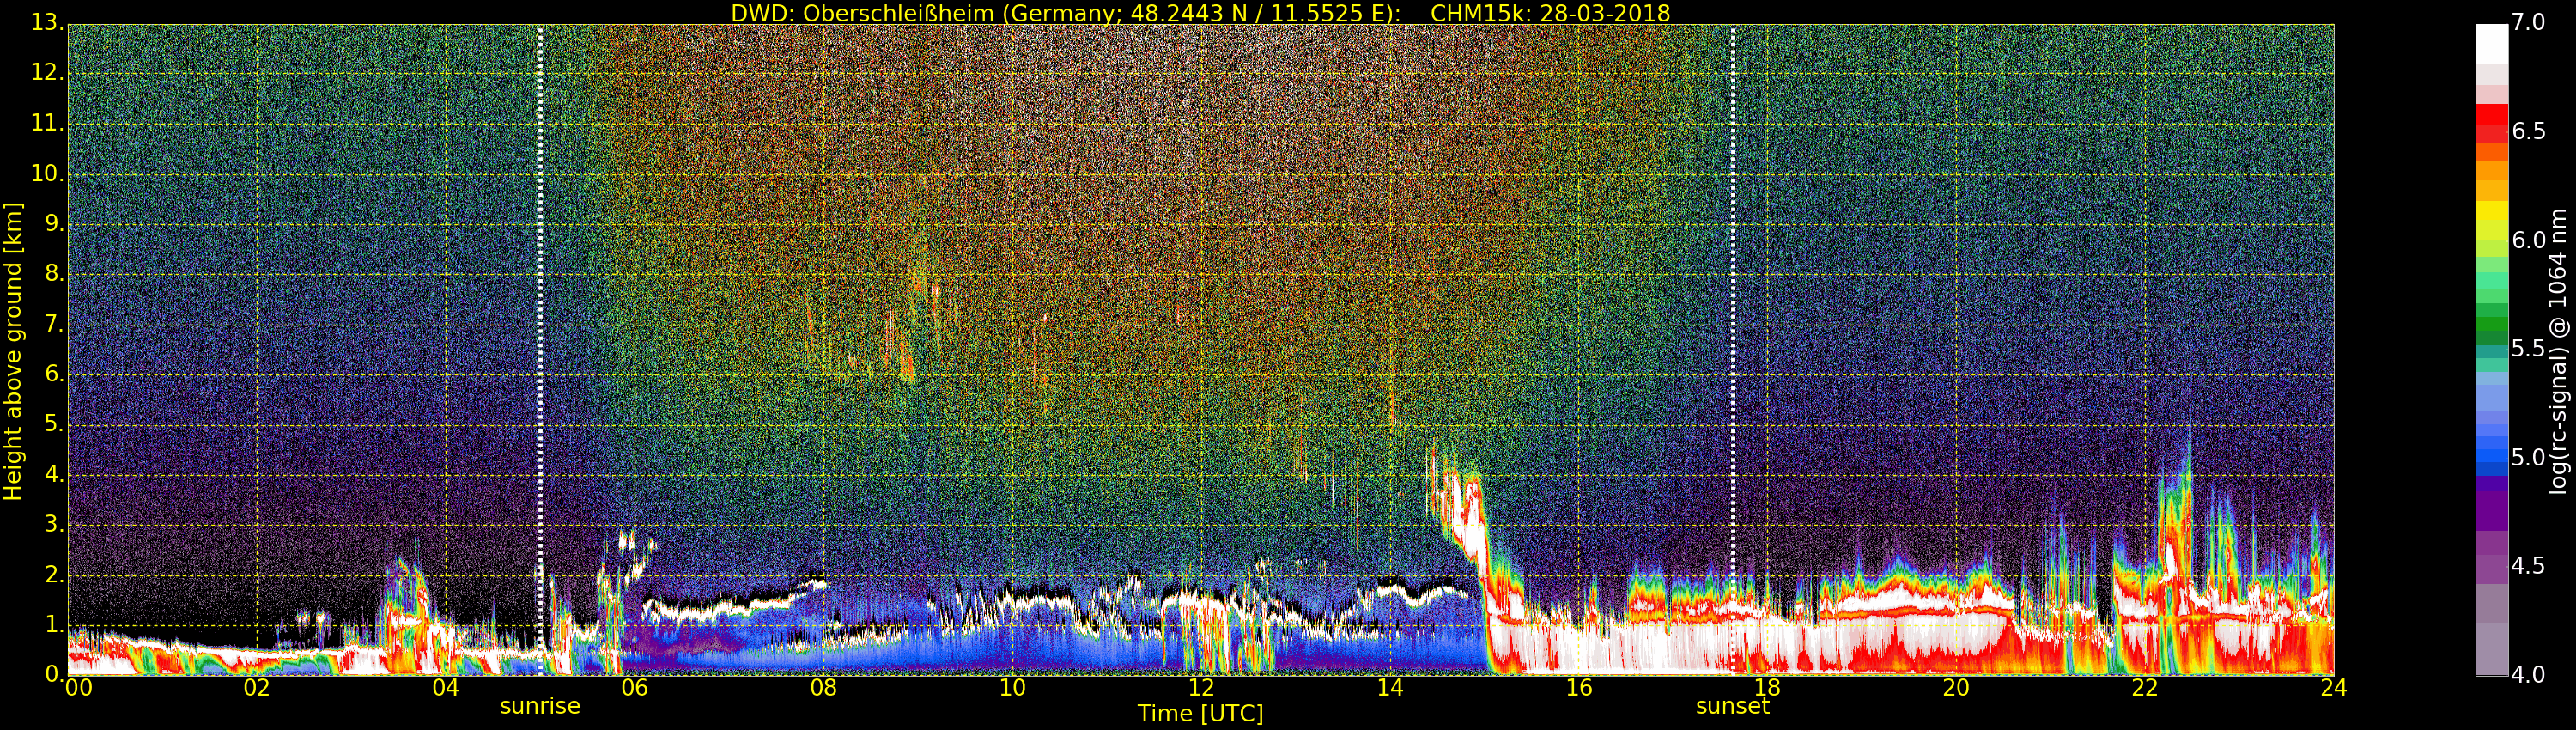The height and width of the screenshot is (730, 2576).
Task: Click the CHM15k 28-03-2018 date text
Action: click(x=1550, y=13)
